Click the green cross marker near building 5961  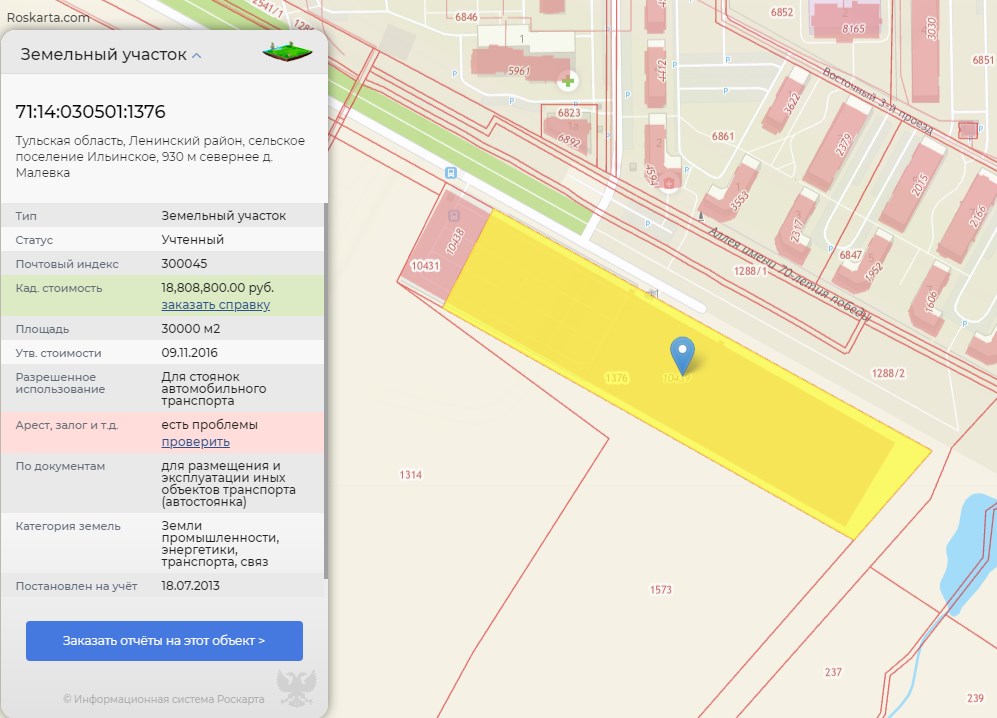pos(568,80)
